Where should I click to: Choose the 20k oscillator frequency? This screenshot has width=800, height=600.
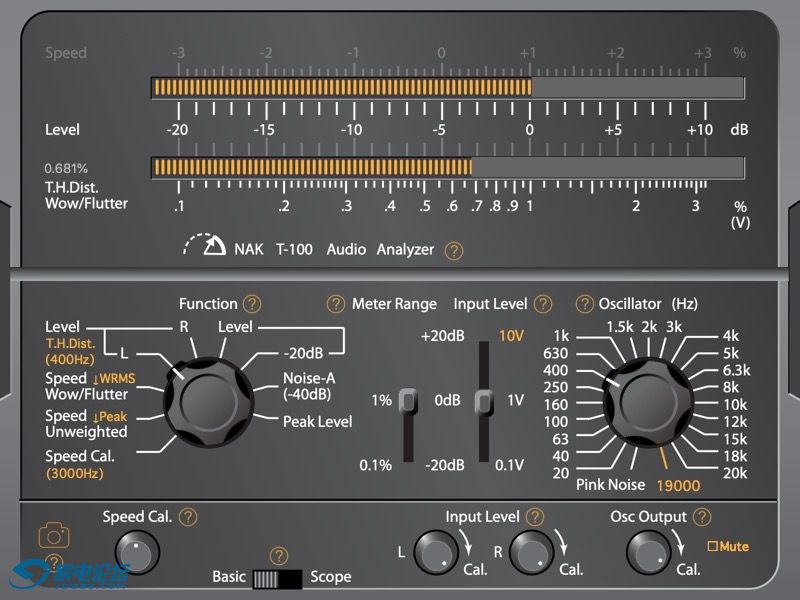point(735,473)
